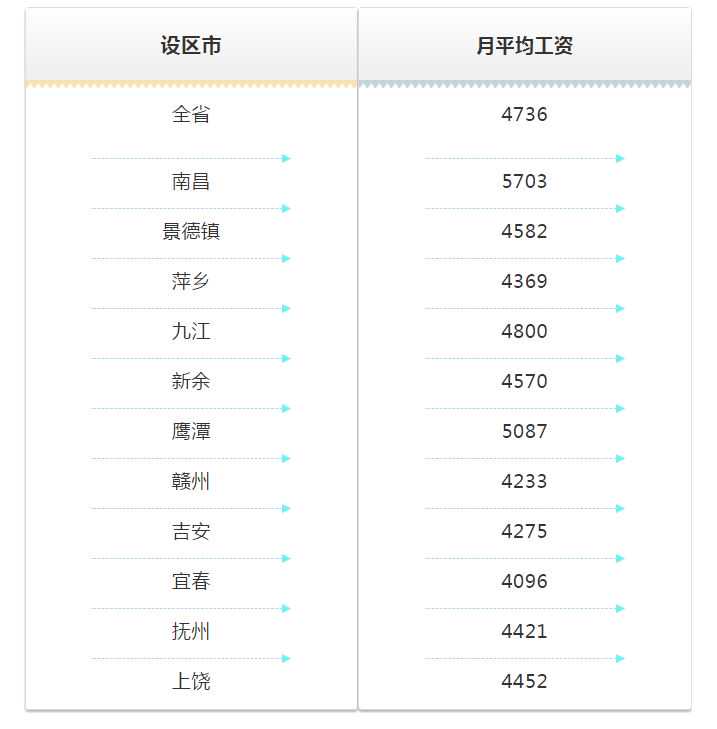The image size is (717, 729).
Task: Click the wage value 4800
Action: [x=524, y=331]
